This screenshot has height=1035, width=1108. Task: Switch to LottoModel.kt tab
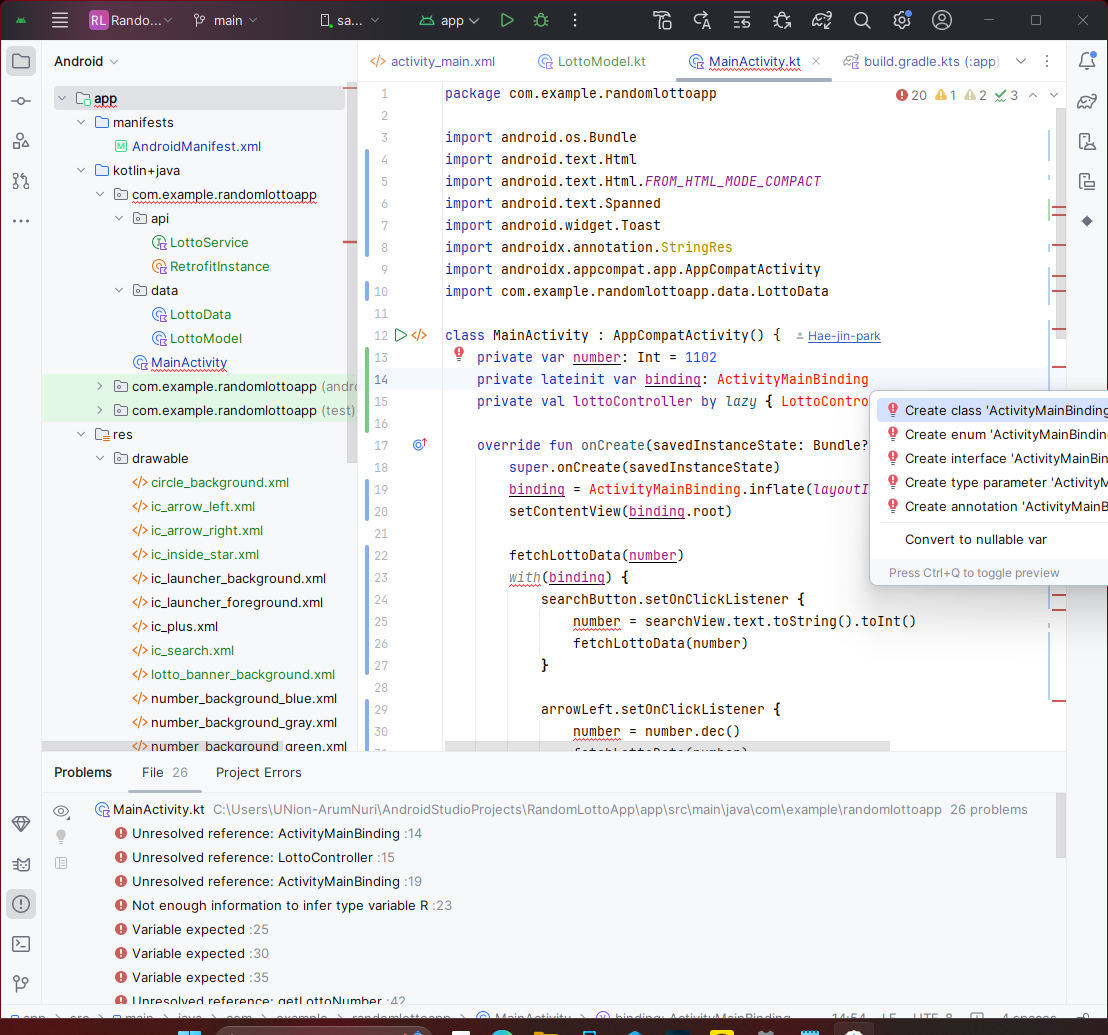[x=592, y=61]
